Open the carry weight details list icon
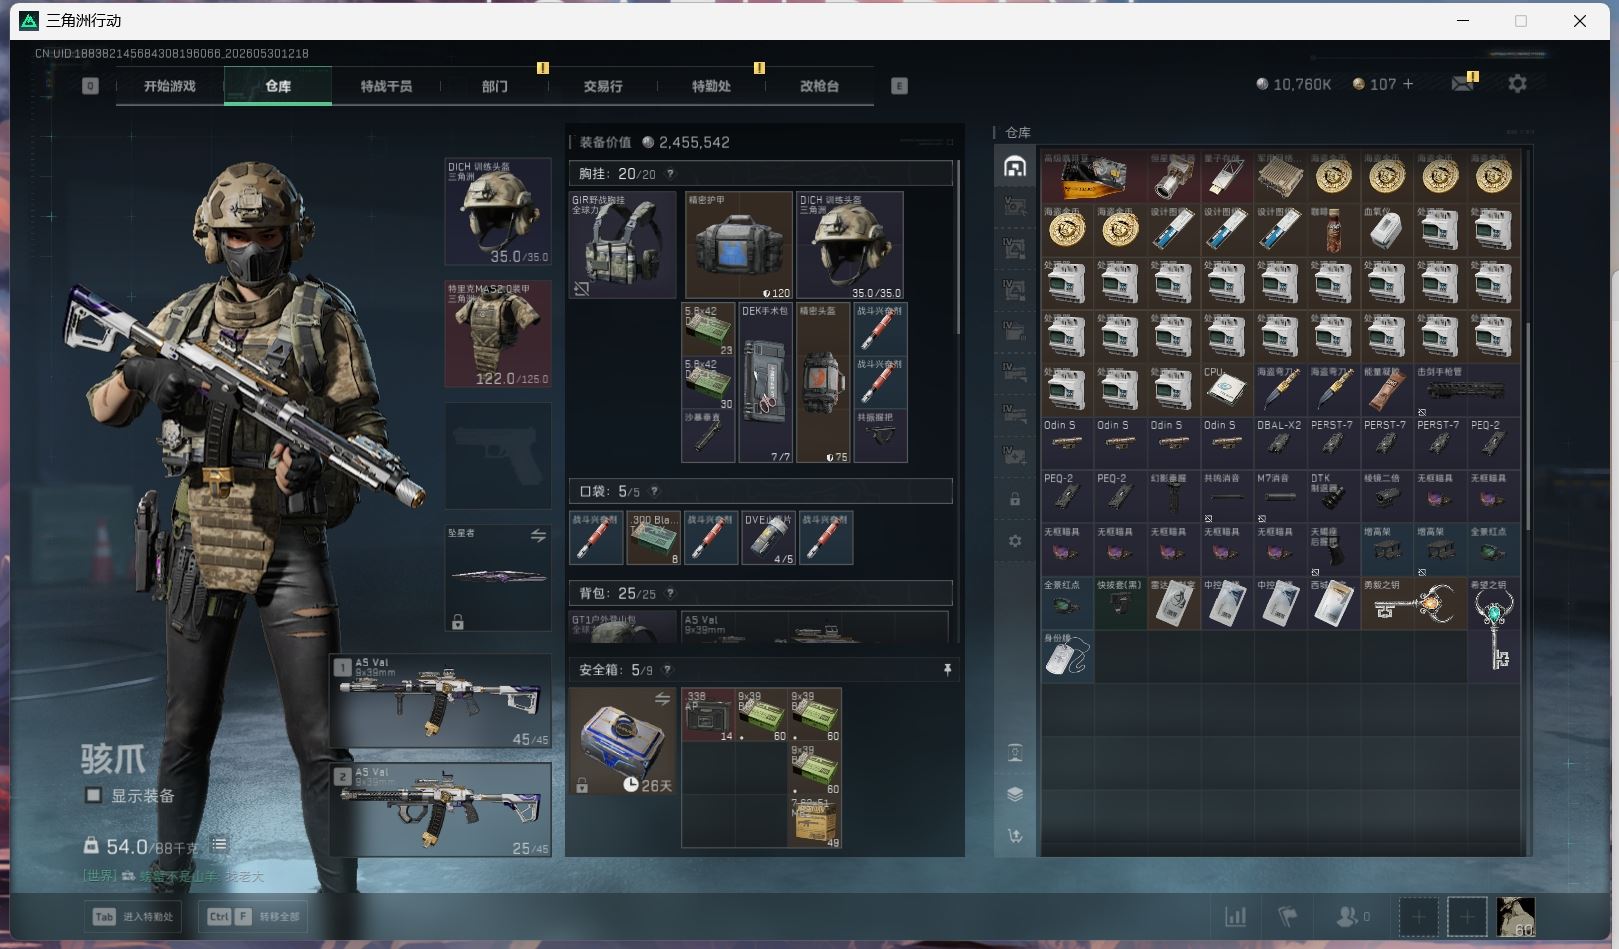 click(219, 846)
